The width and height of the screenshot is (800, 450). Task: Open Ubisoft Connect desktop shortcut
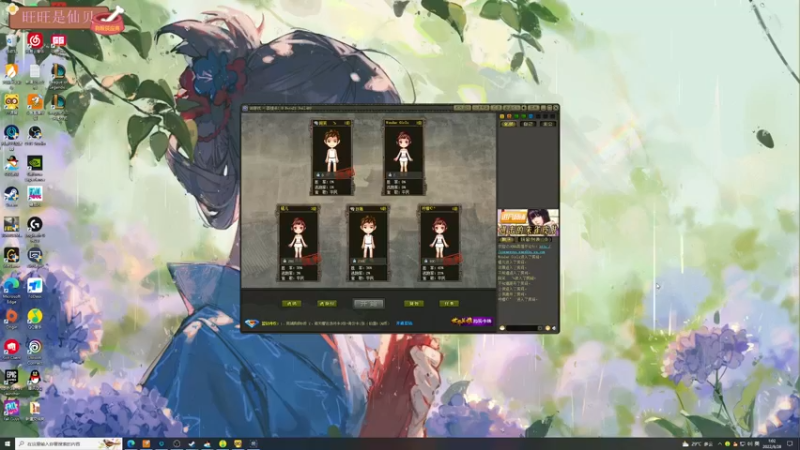[35, 347]
